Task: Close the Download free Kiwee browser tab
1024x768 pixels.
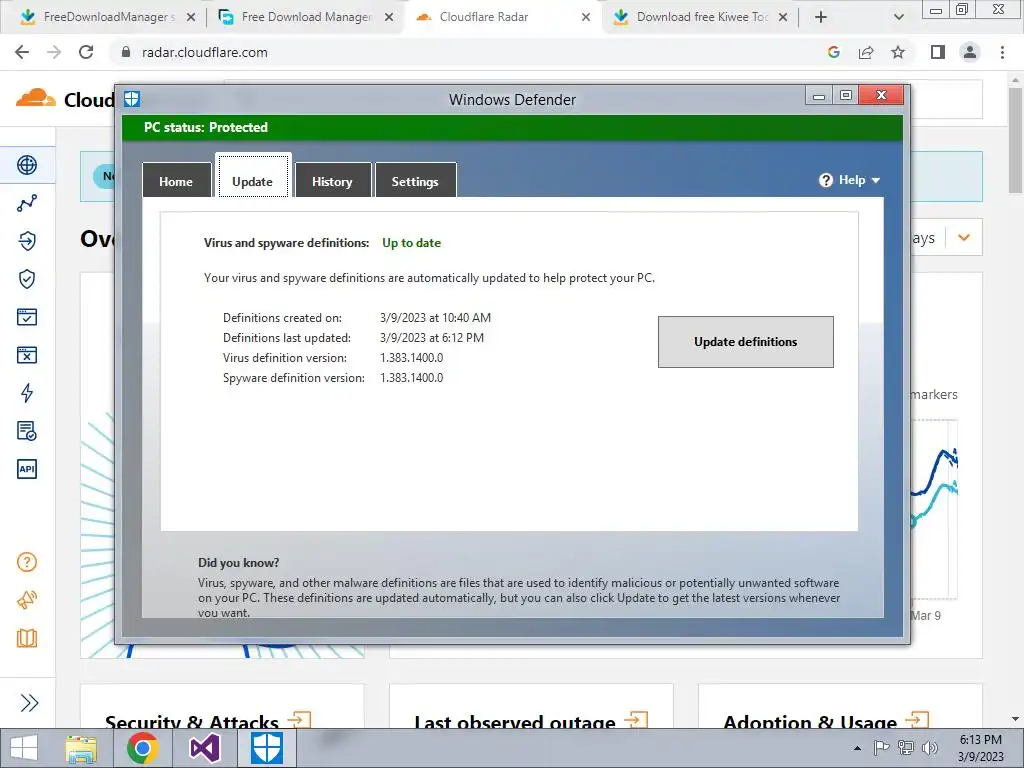Action: pyautogui.click(x=782, y=17)
